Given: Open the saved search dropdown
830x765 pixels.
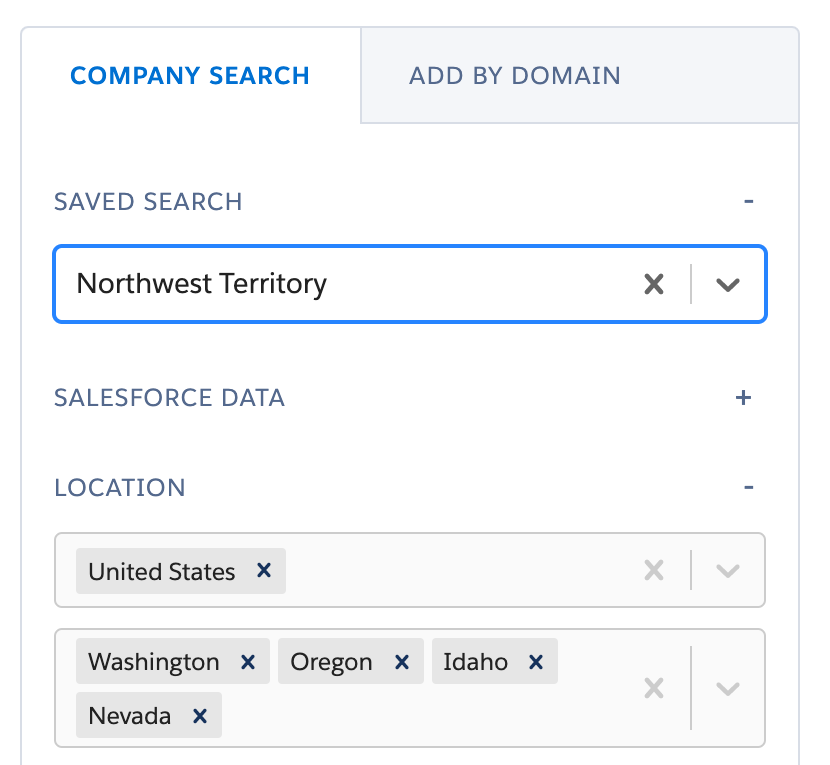Looking at the screenshot, I should click(728, 284).
